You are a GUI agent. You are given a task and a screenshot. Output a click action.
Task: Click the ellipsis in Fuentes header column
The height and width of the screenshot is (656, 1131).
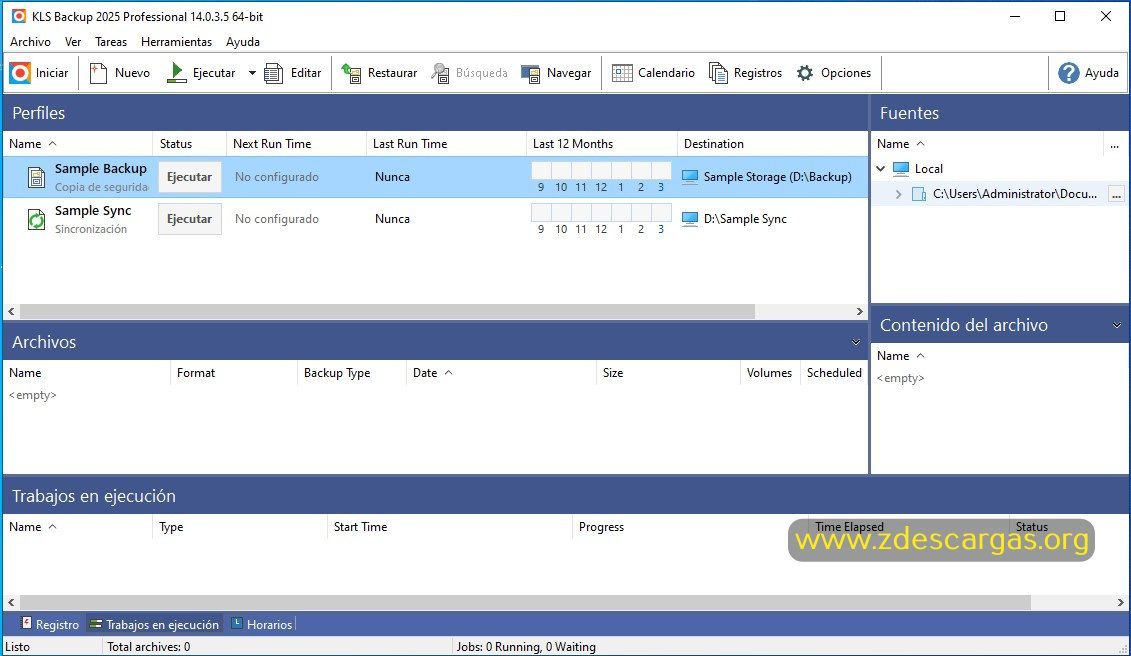tap(1114, 144)
